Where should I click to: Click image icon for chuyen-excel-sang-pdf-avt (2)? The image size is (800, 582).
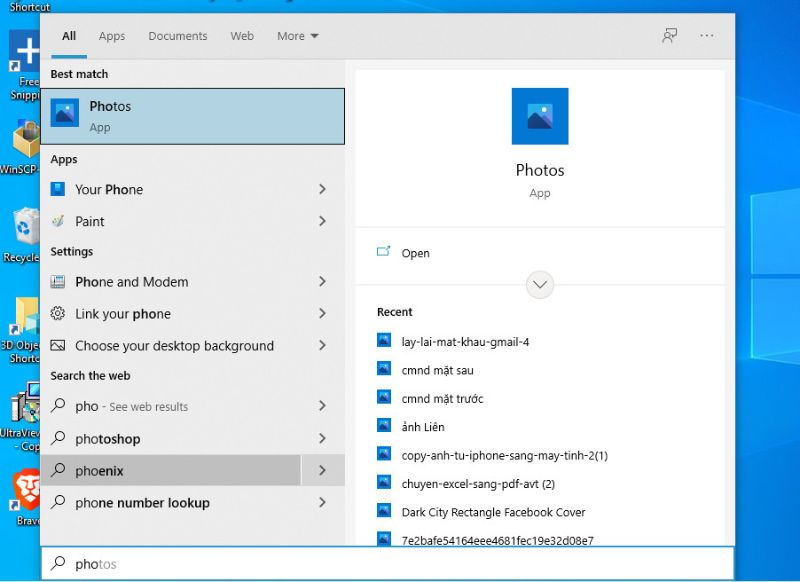[x=384, y=482]
